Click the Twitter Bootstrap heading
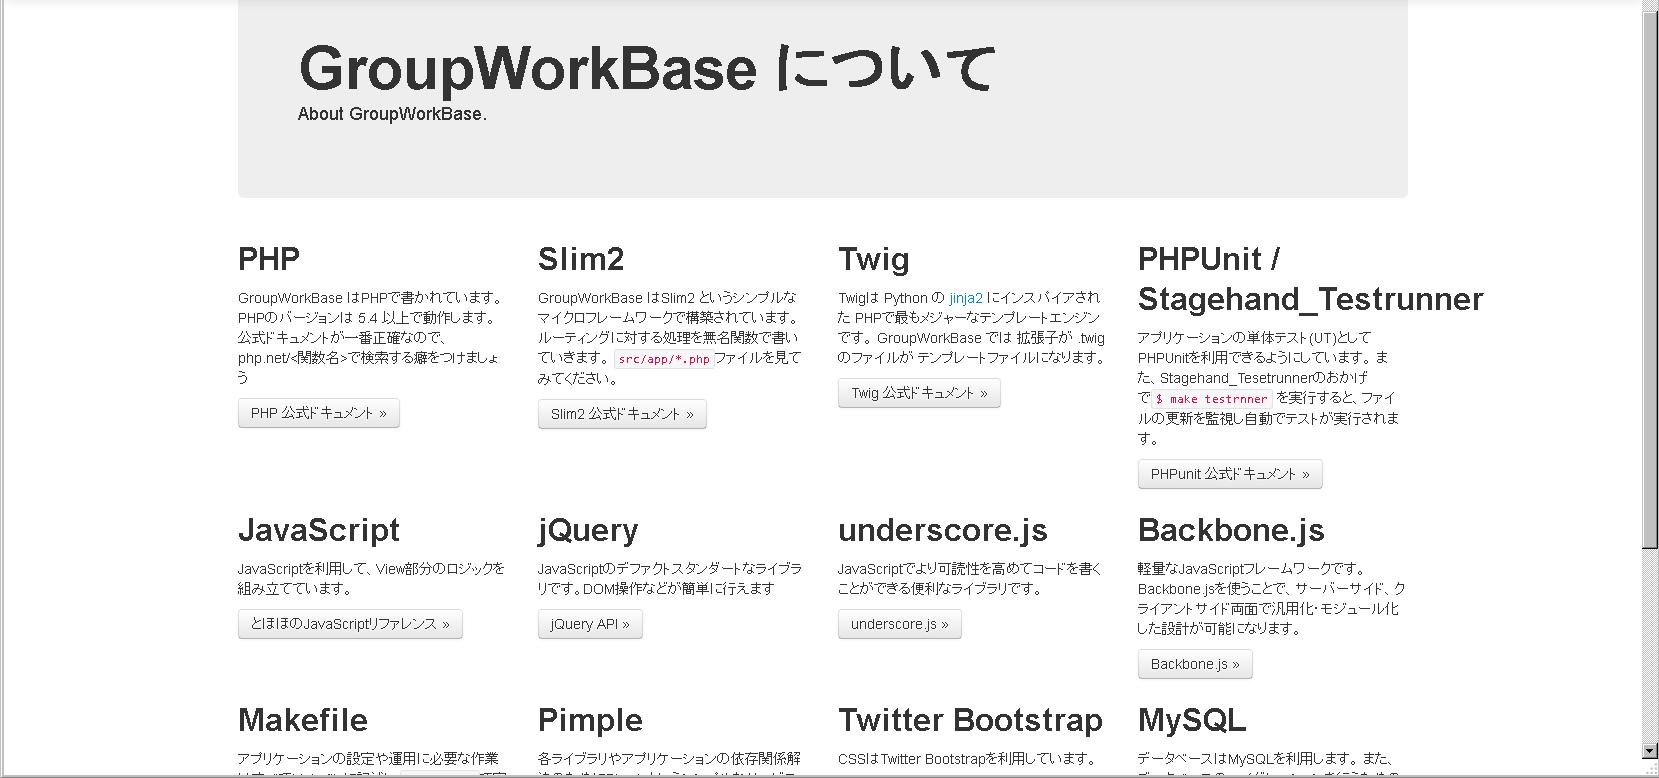Viewport: 1659px width, 778px height. pos(970,720)
